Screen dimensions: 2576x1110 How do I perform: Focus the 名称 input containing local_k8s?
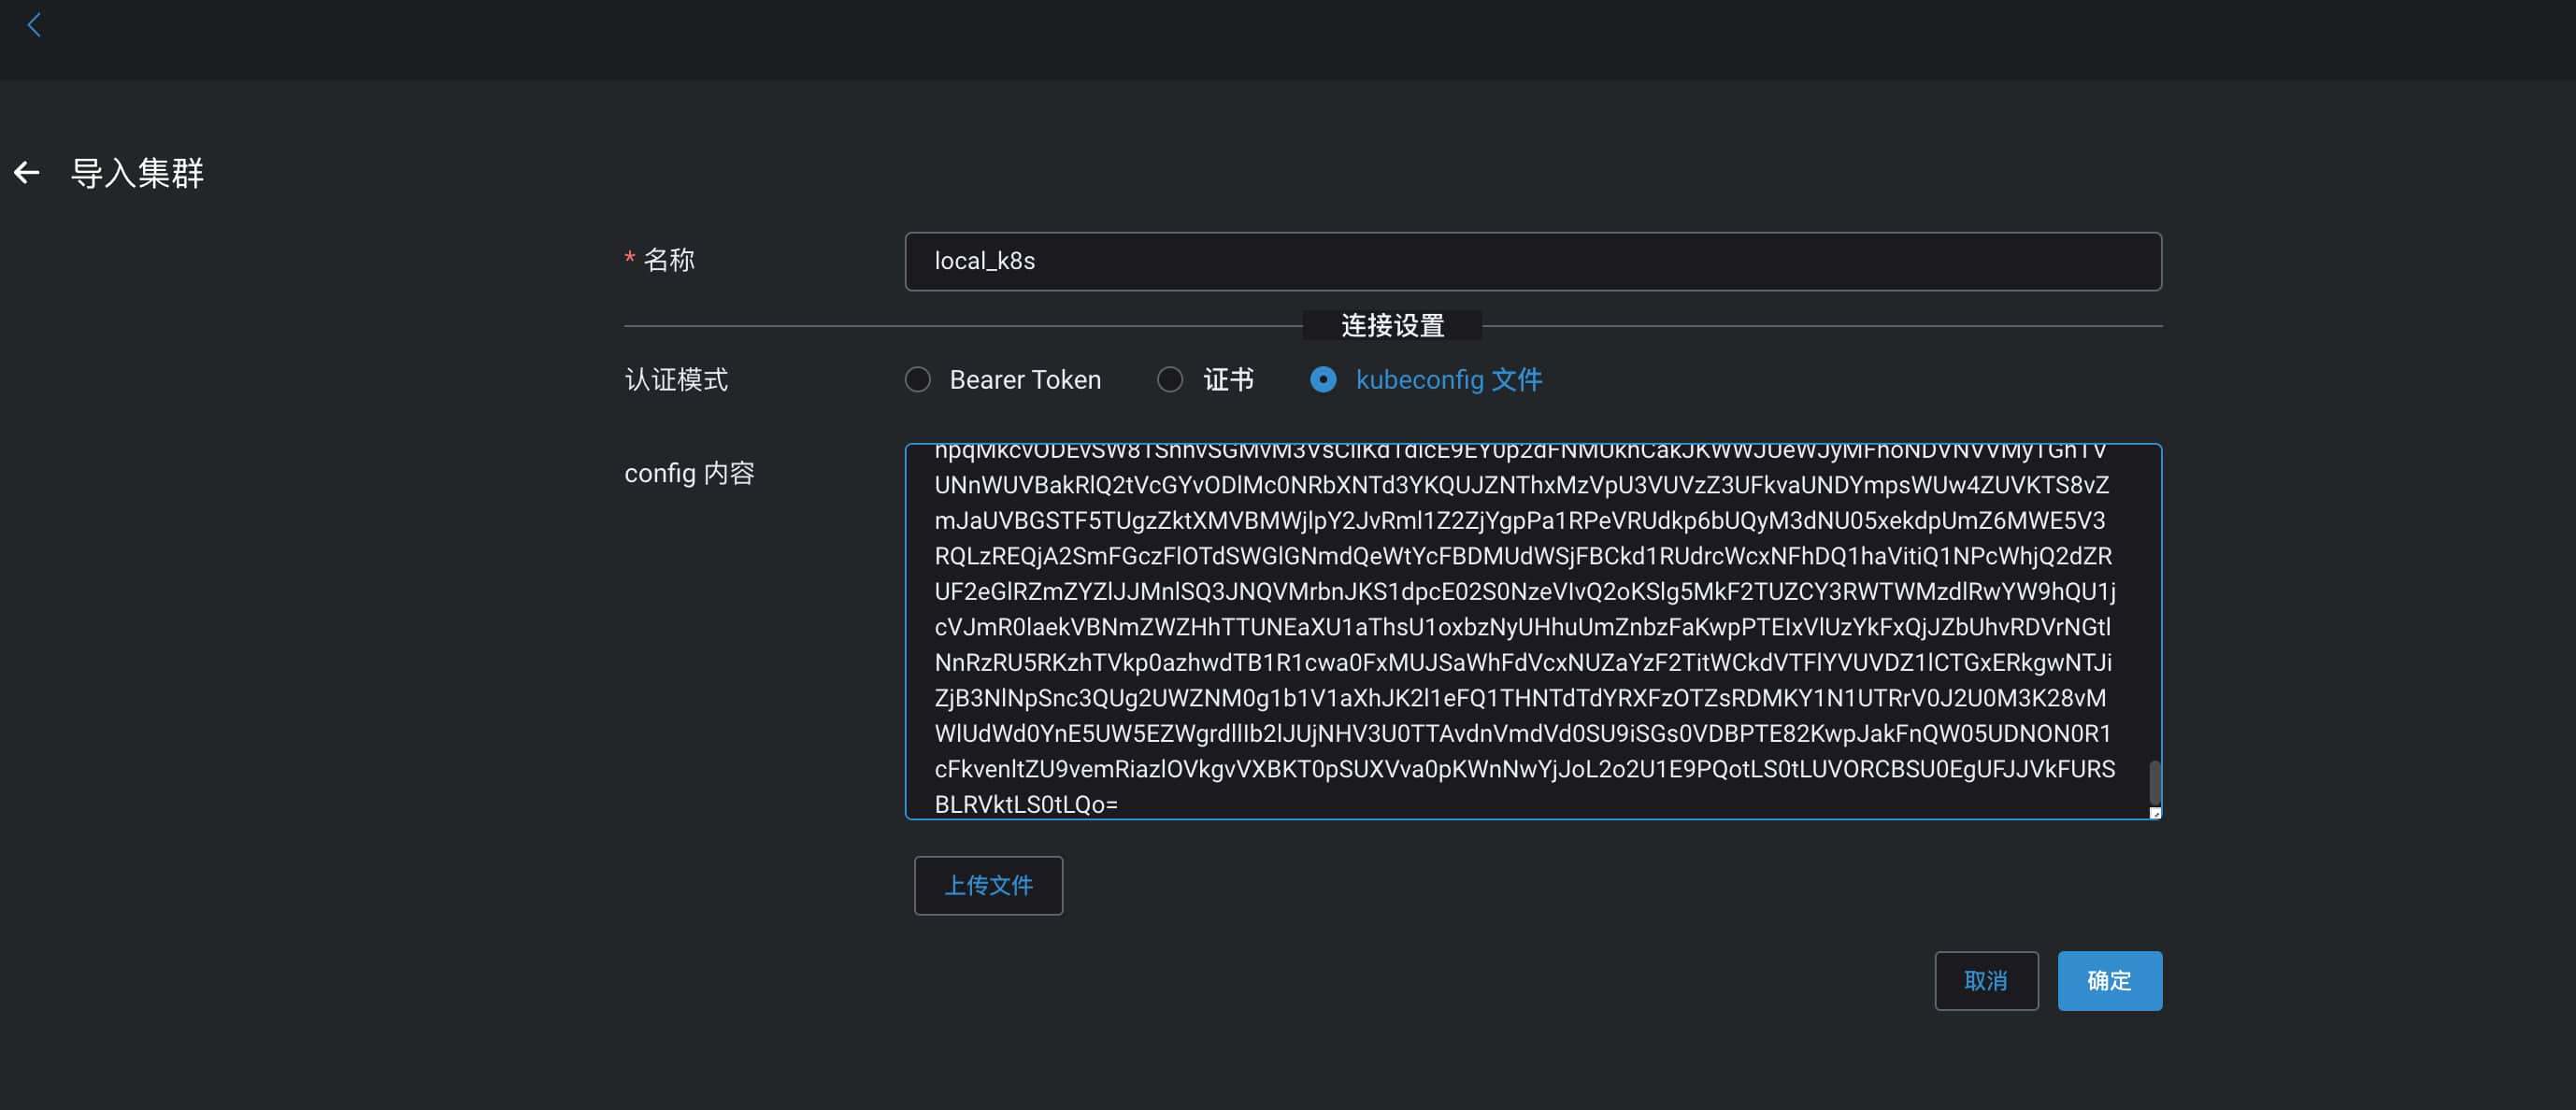click(x=1532, y=262)
